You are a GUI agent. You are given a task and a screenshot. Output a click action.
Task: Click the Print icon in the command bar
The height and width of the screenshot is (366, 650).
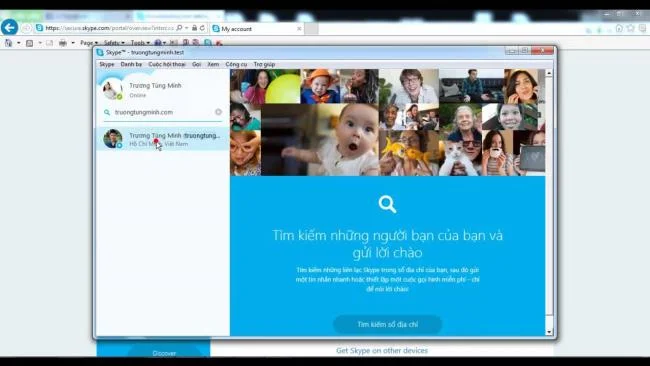coord(63,43)
